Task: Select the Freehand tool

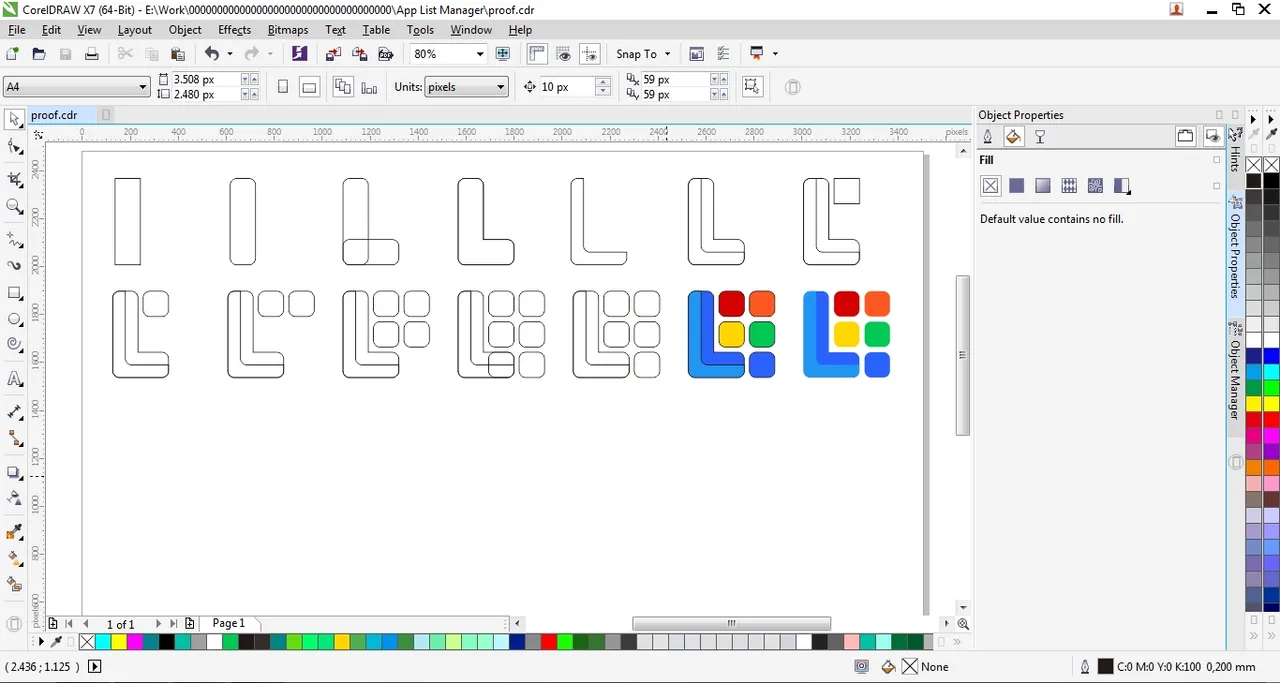Action: tap(14, 240)
